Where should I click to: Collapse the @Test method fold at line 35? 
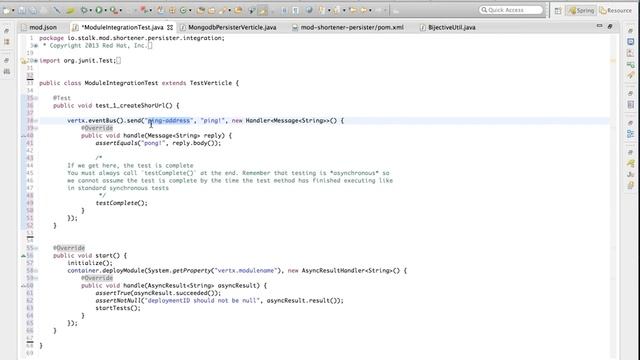[x=36, y=98]
